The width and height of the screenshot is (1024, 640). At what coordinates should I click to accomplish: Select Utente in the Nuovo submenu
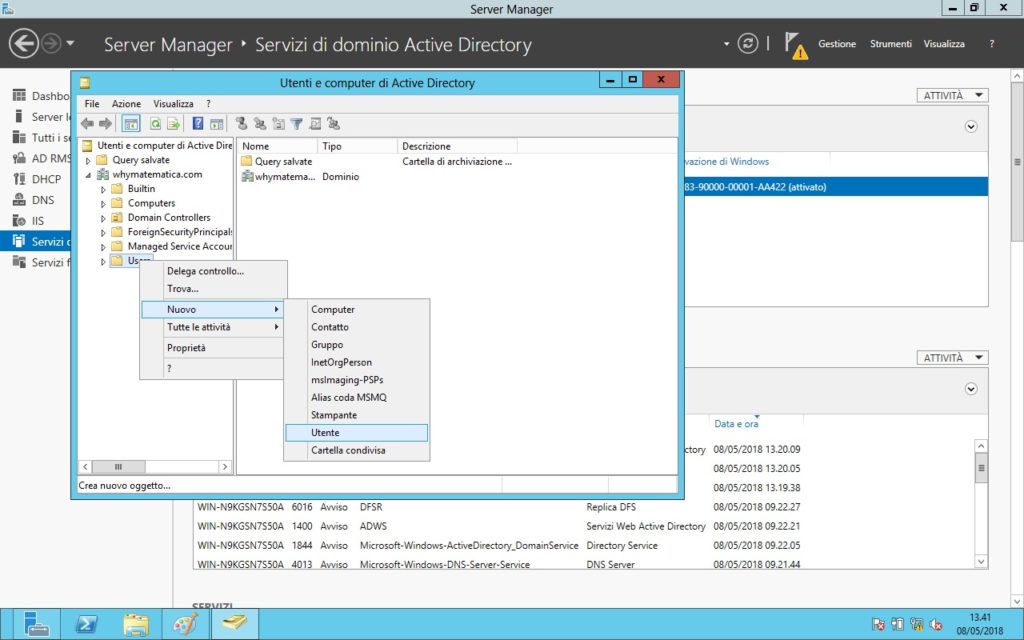click(x=357, y=432)
